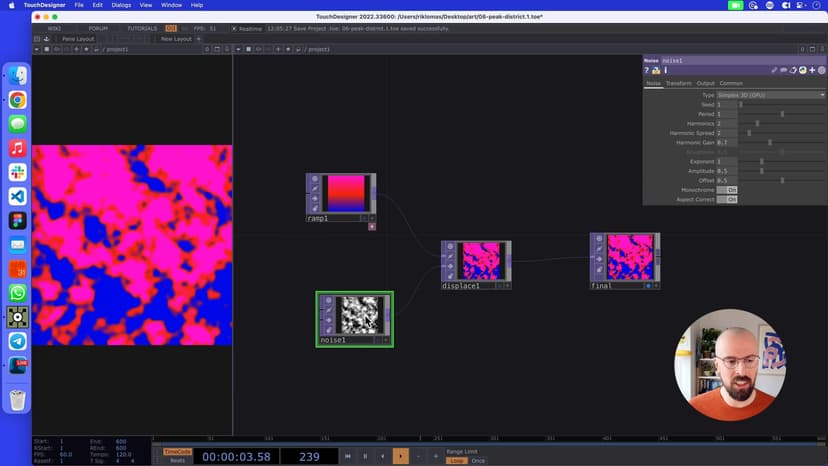Click the Once range limit button
Screen dimensions: 828x466
tap(478, 460)
